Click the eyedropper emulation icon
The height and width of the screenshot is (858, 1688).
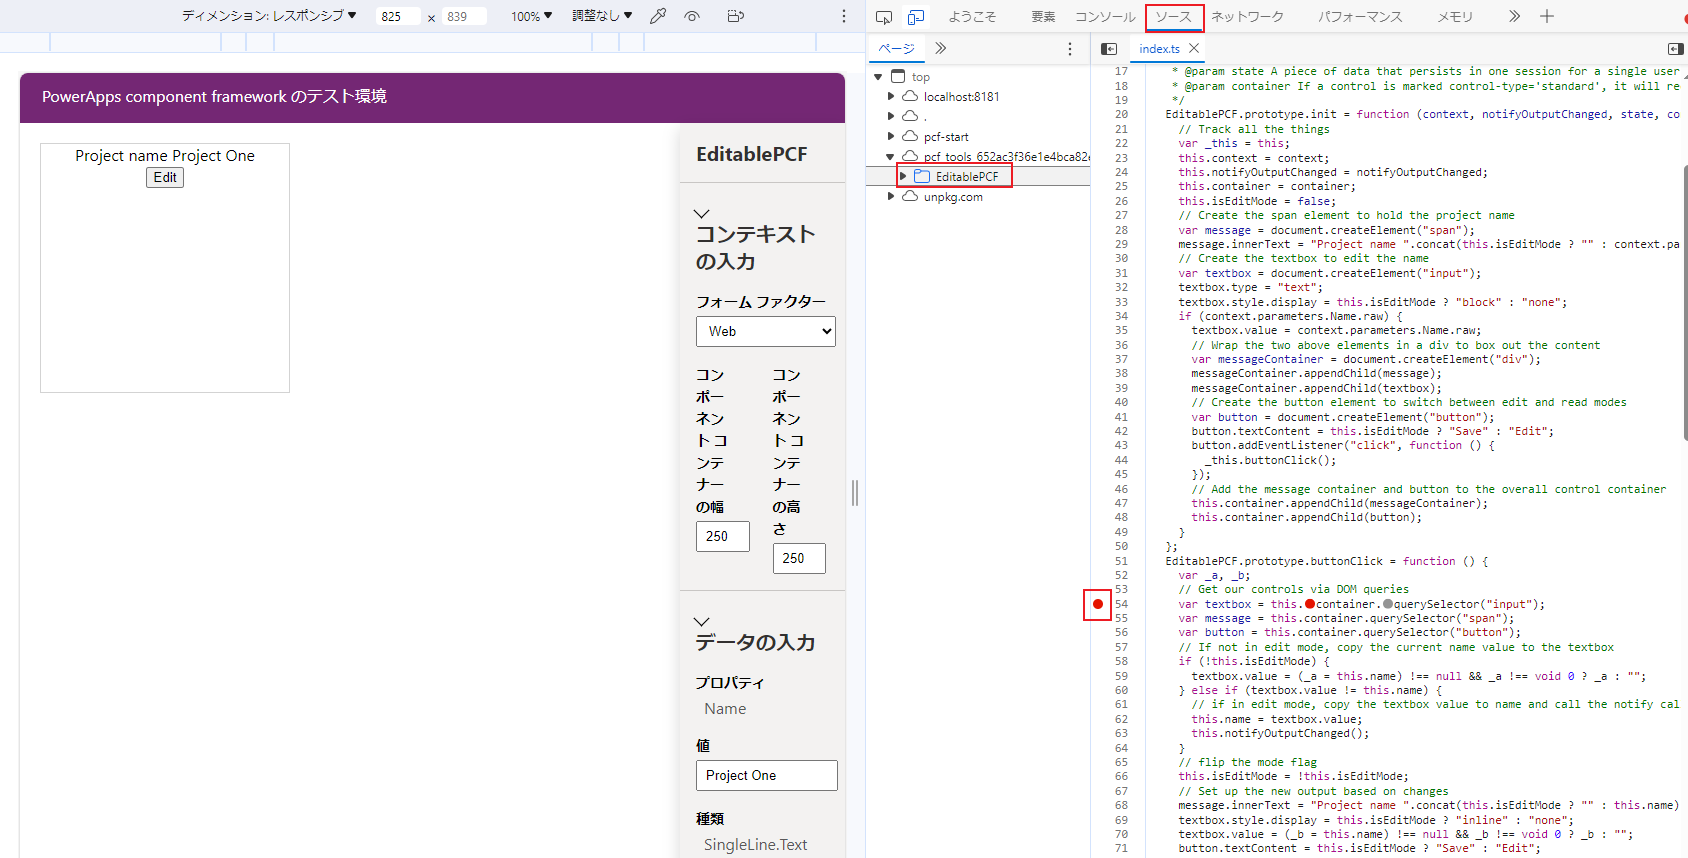click(658, 16)
